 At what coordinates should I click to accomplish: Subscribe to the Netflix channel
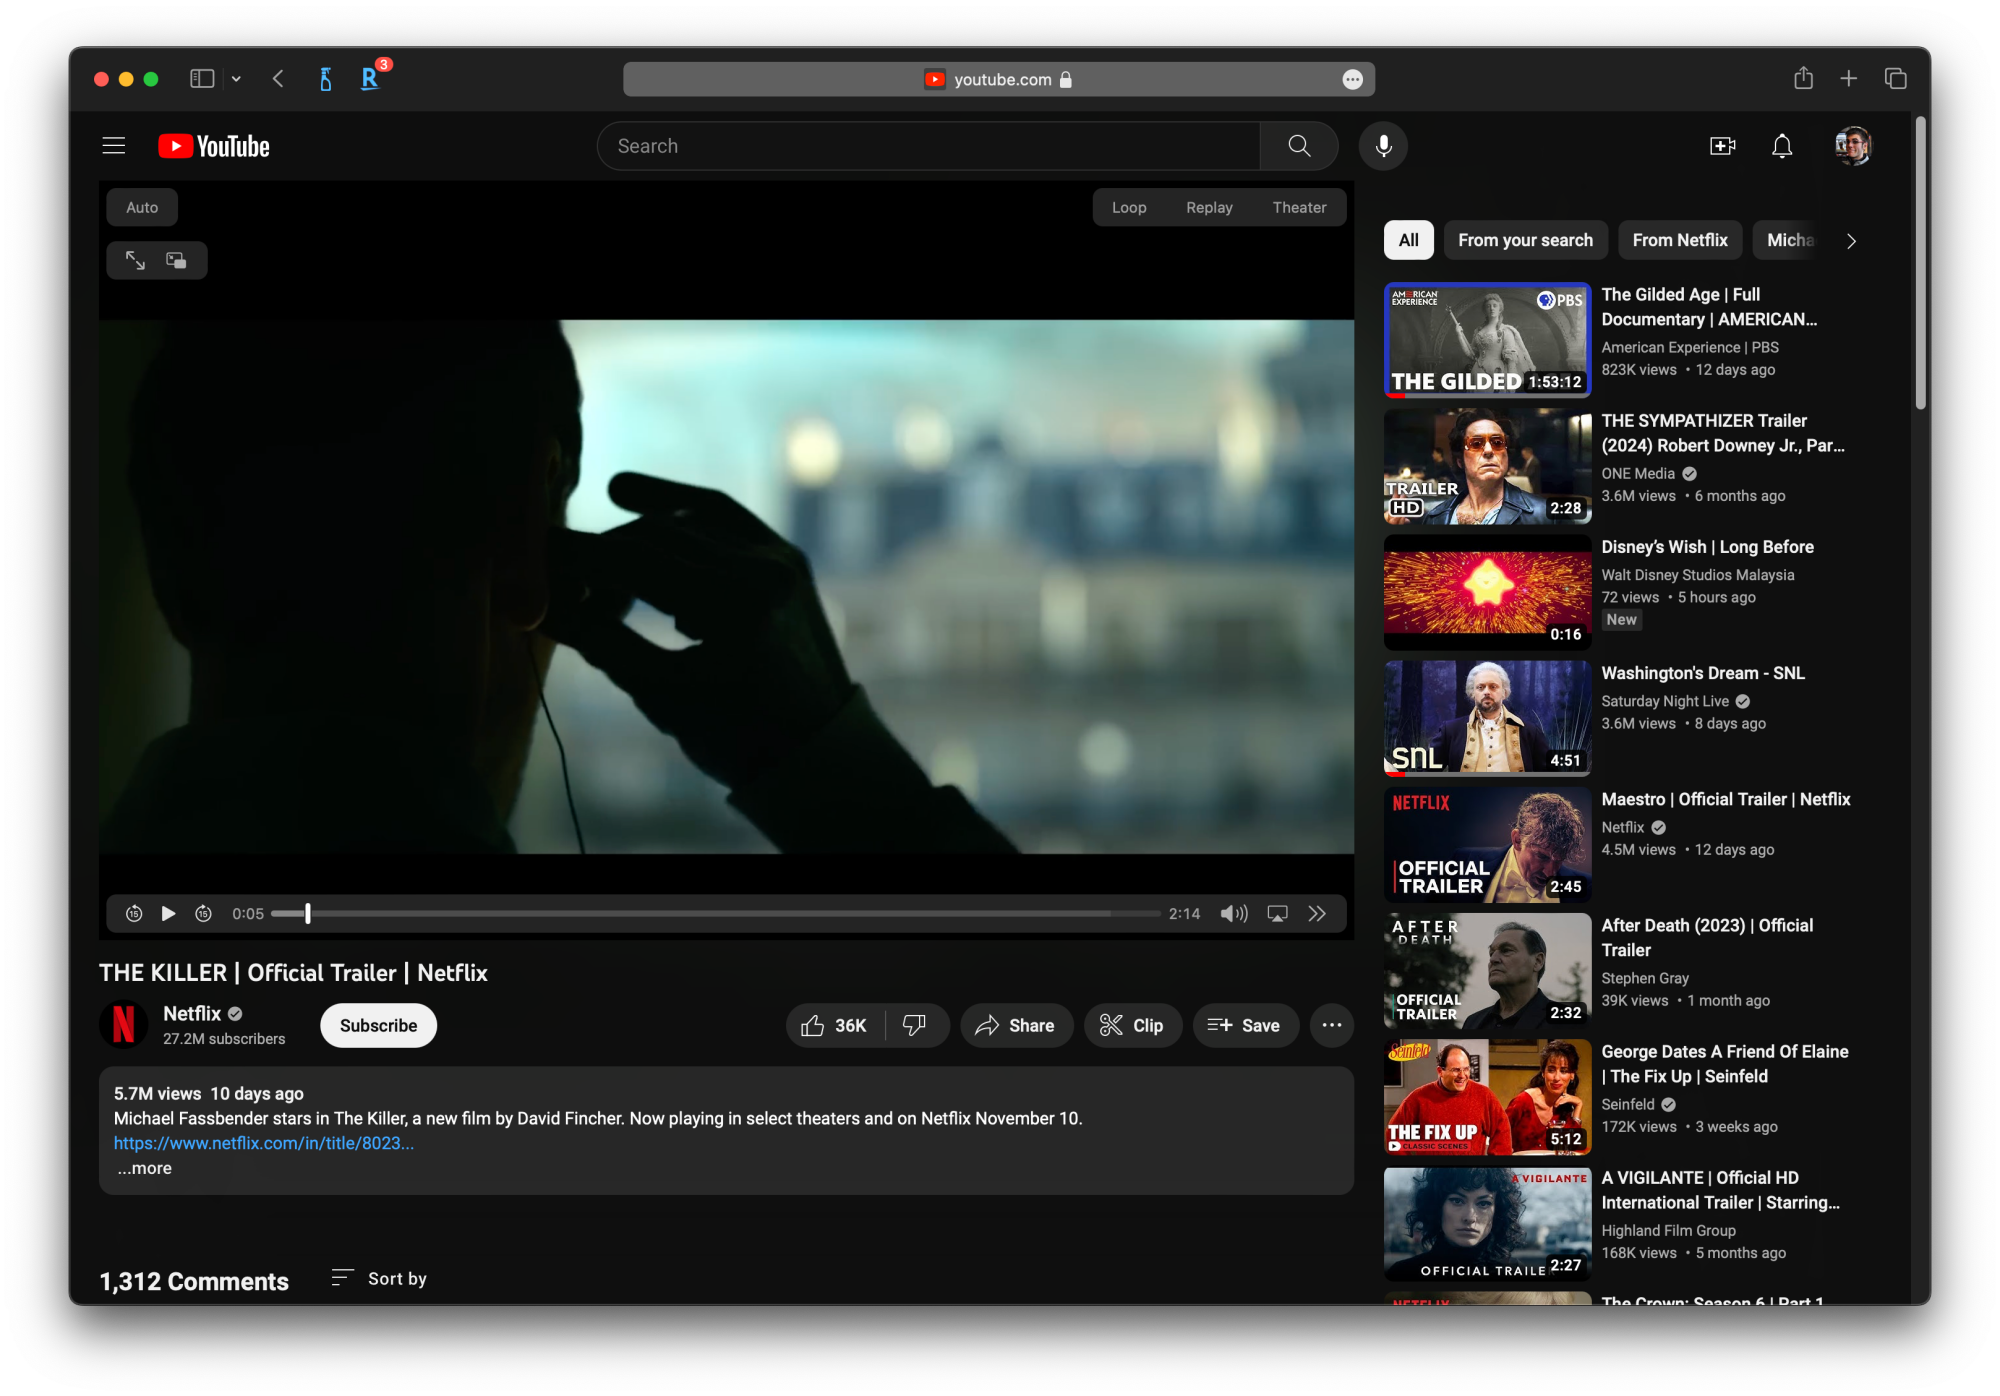[x=378, y=1025]
